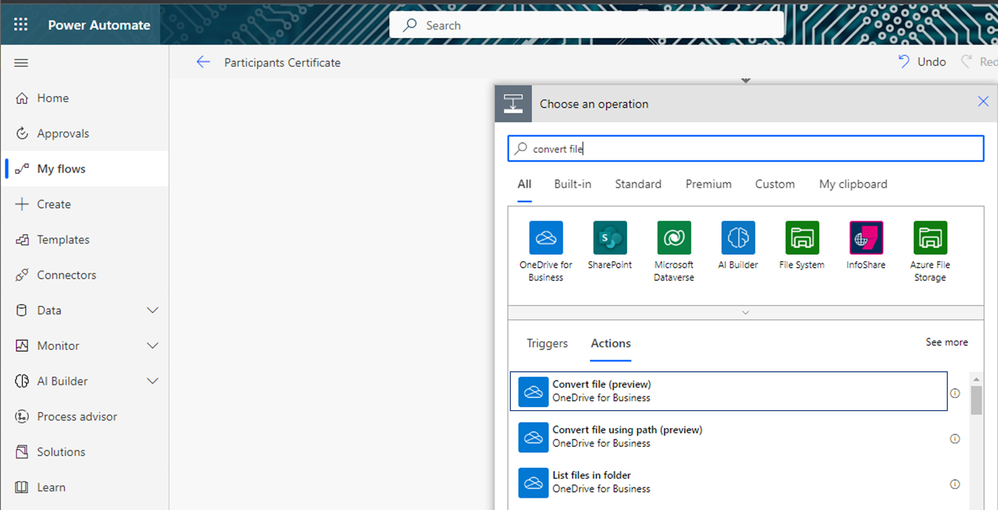Click the Participants Certificate flow title

tap(282, 62)
